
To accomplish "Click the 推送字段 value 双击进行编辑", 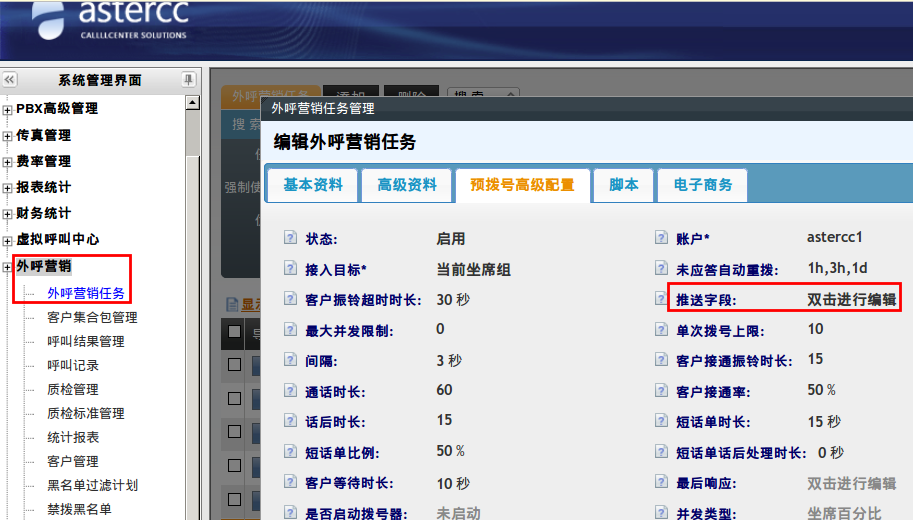I will (851, 299).
